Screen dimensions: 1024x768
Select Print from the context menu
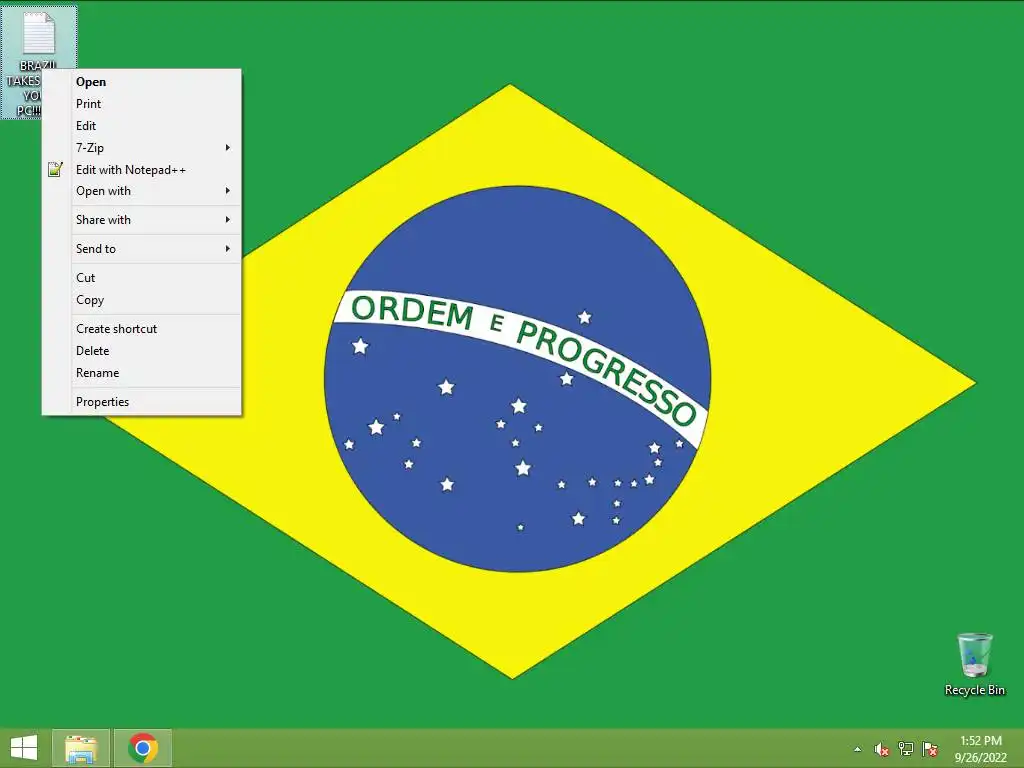click(142, 104)
